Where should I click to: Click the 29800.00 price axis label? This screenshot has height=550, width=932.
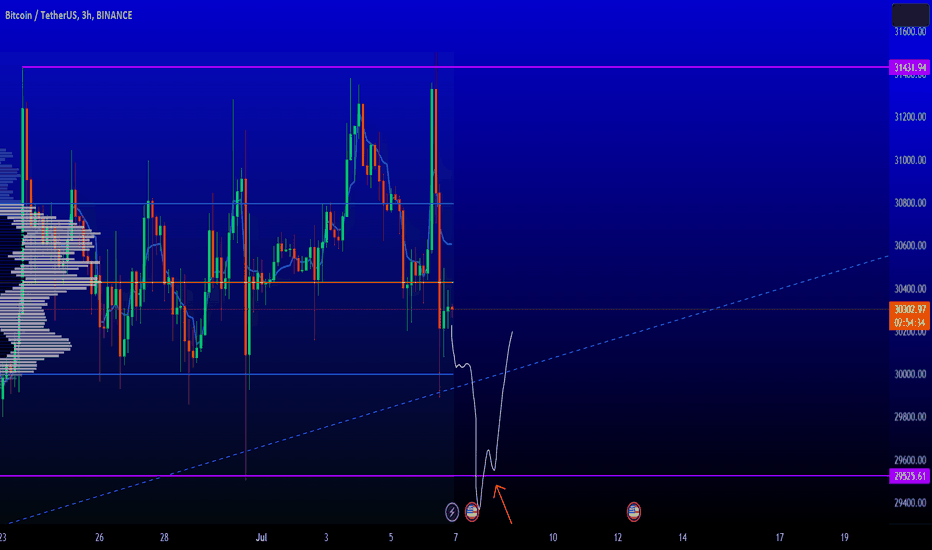[x=909, y=417]
